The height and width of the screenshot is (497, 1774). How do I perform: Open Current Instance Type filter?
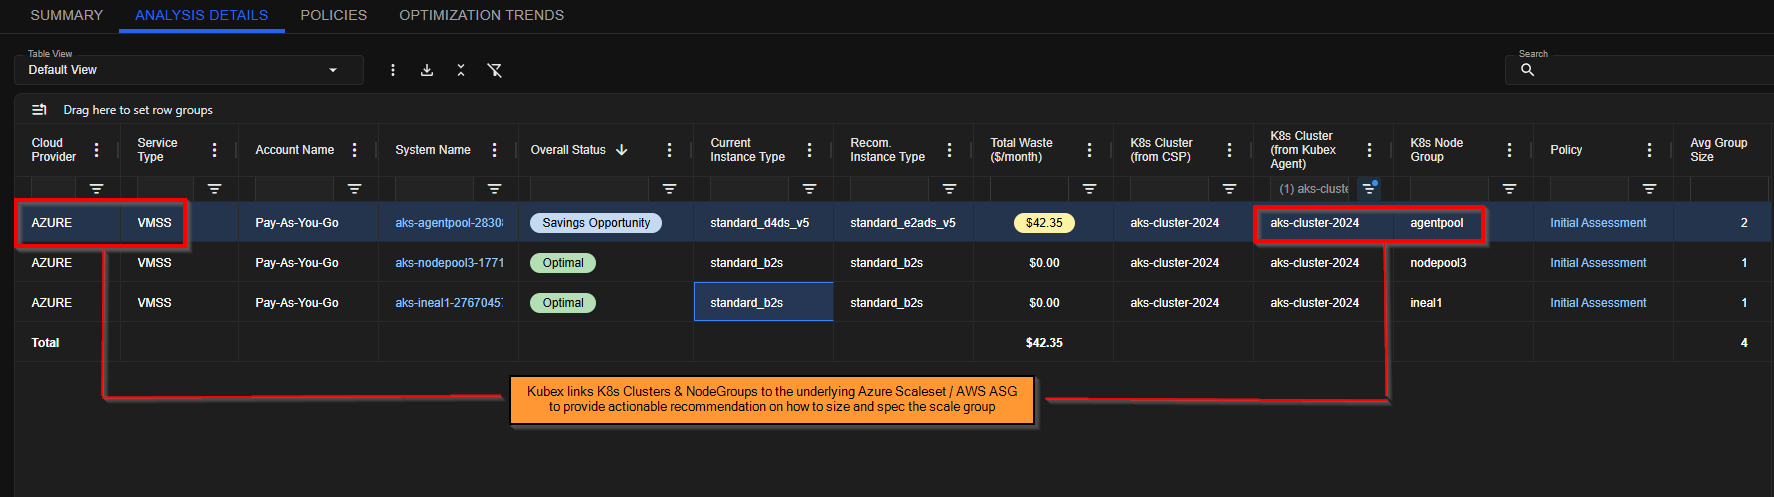[809, 189]
